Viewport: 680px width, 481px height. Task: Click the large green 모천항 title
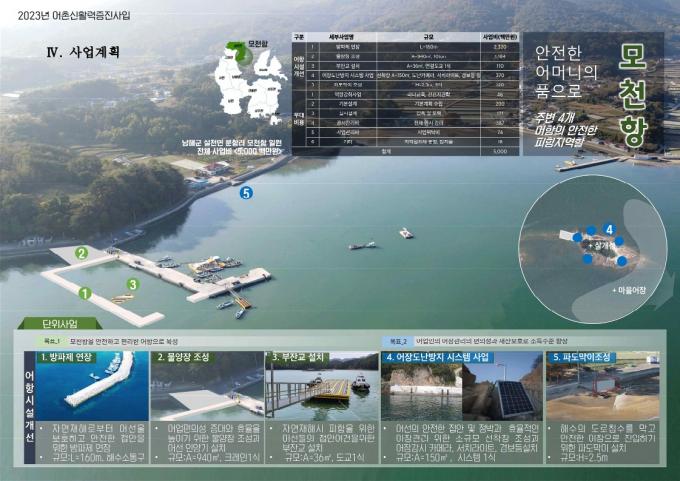(633, 95)
